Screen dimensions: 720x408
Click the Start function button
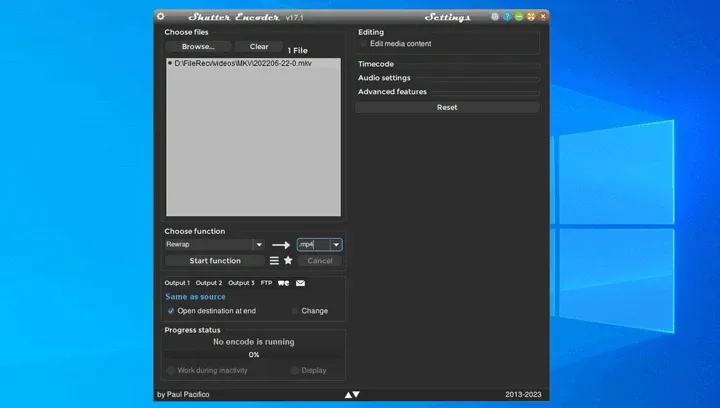pos(215,261)
